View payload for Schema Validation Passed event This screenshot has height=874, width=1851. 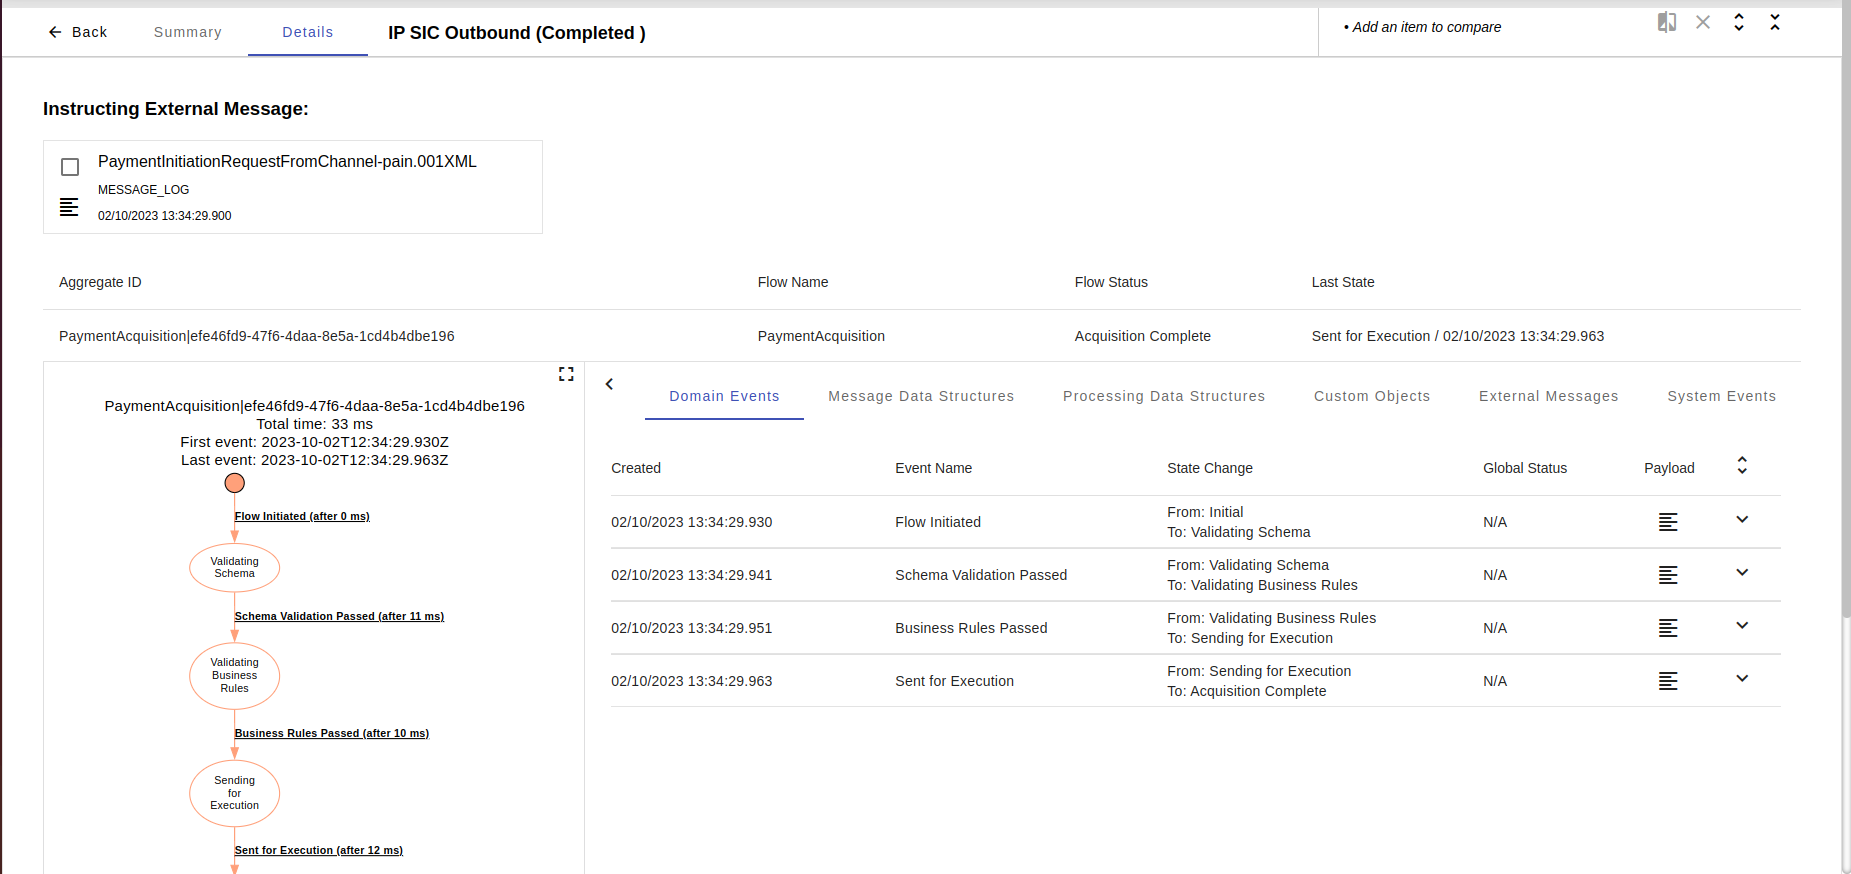tap(1668, 575)
